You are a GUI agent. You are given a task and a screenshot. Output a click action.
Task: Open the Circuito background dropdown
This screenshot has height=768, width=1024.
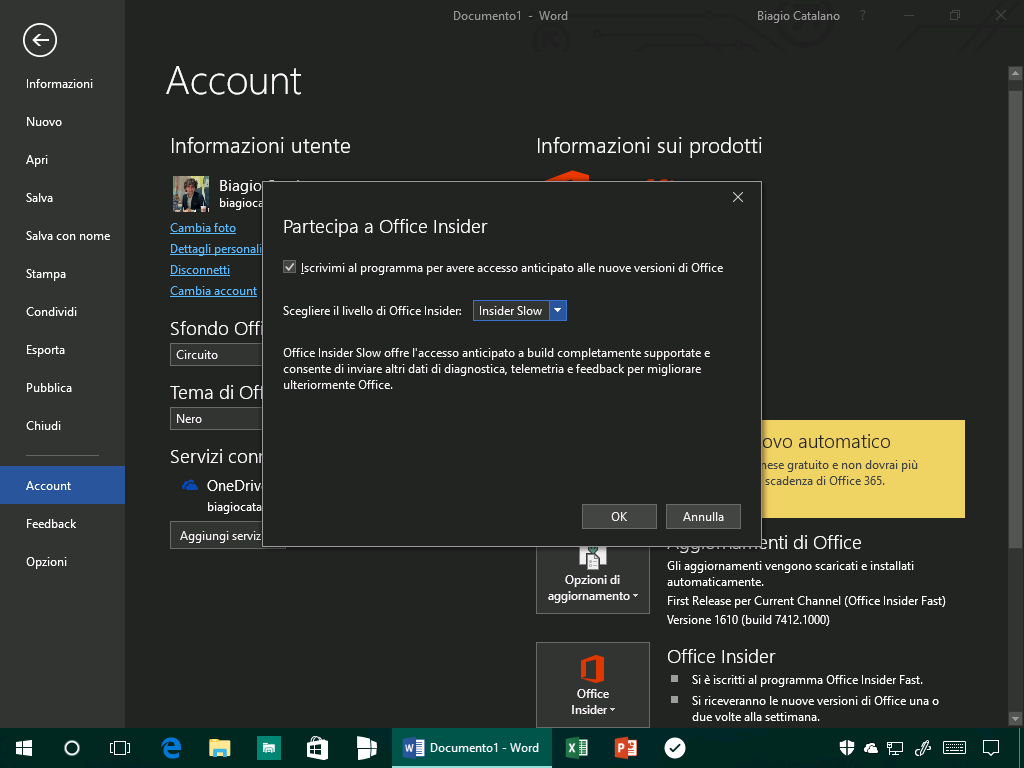click(216, 355)
